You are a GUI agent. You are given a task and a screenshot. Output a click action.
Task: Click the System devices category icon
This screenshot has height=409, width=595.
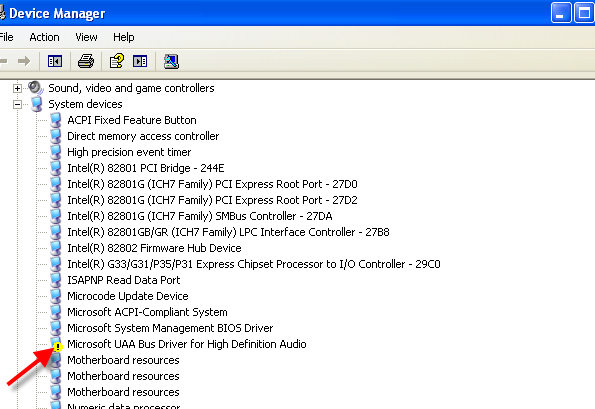coord(37,104)
